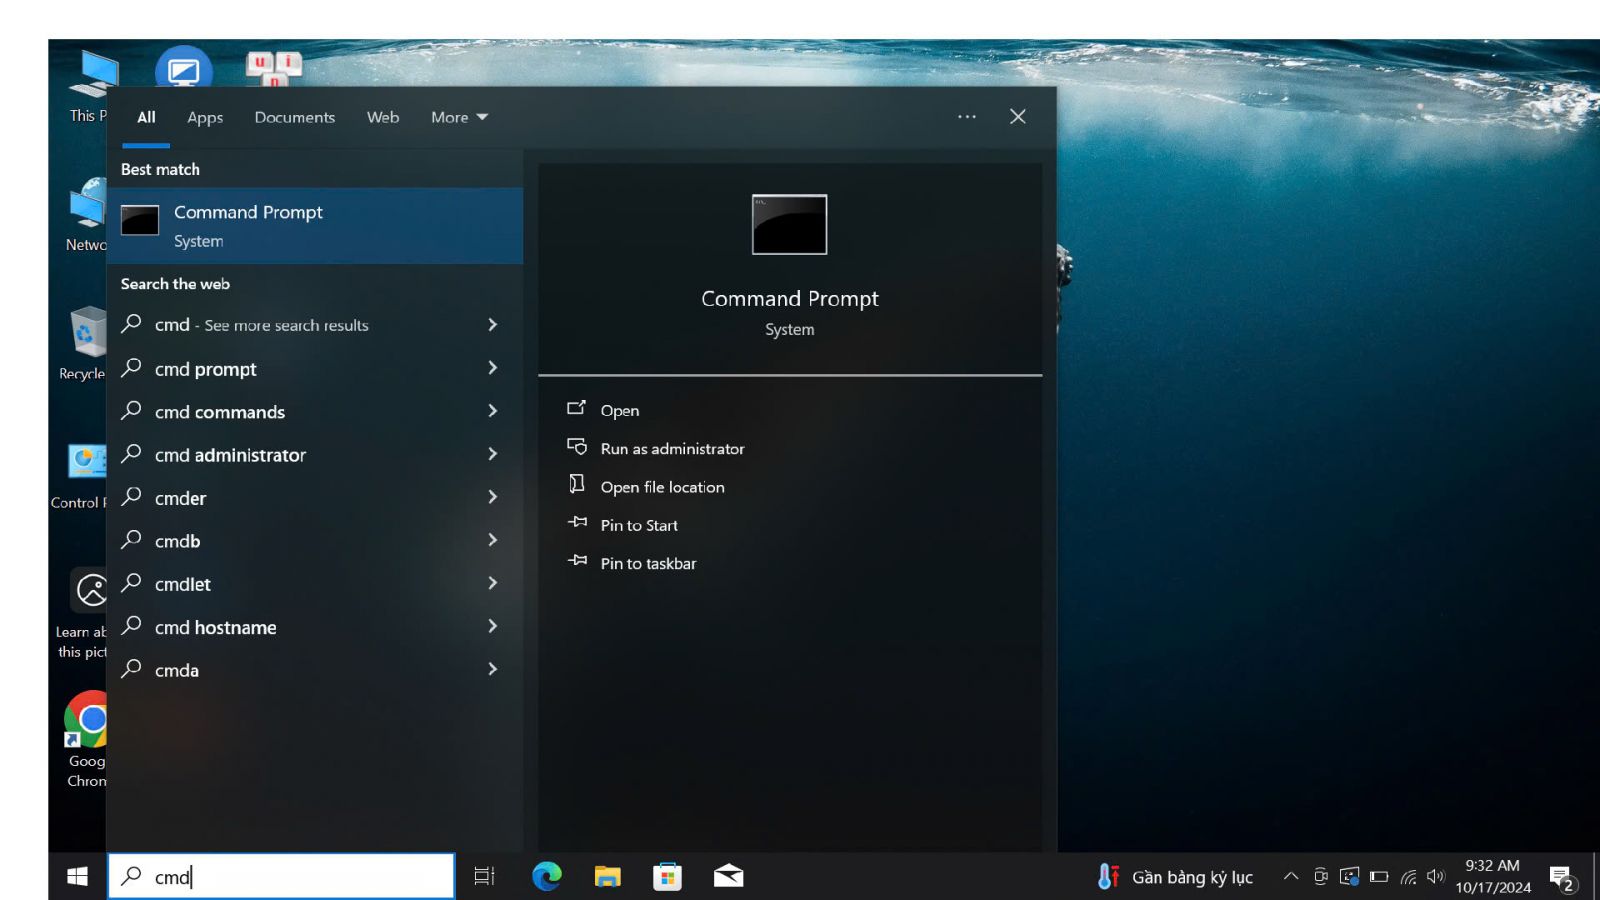
Task: Select the Network desktop icon
Action: [86, 215]
